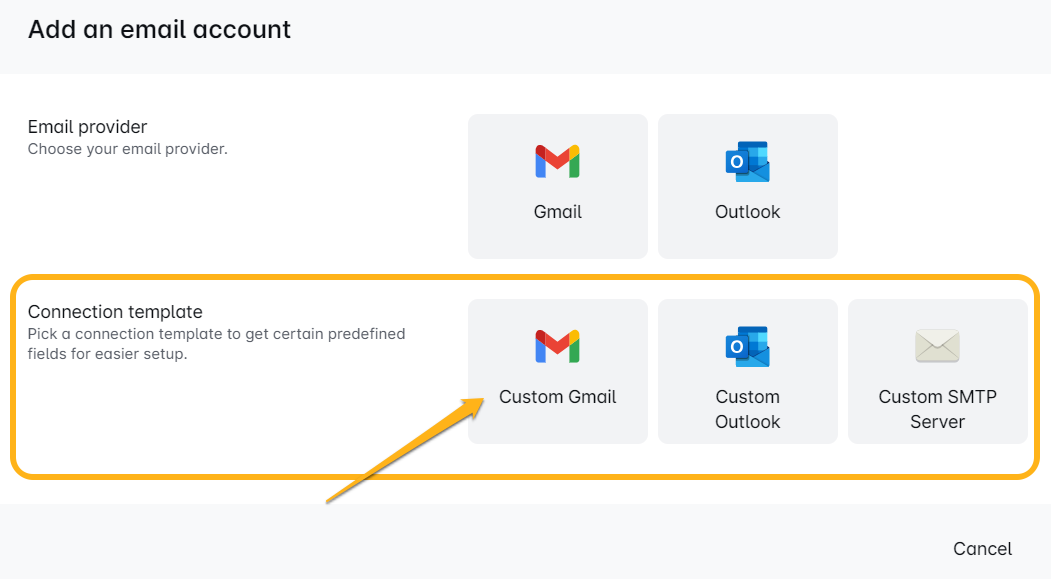This screenshot has width=1051, height=579.
Task: Click the Outlook logo under Email provider
Action: click(747, 161)
